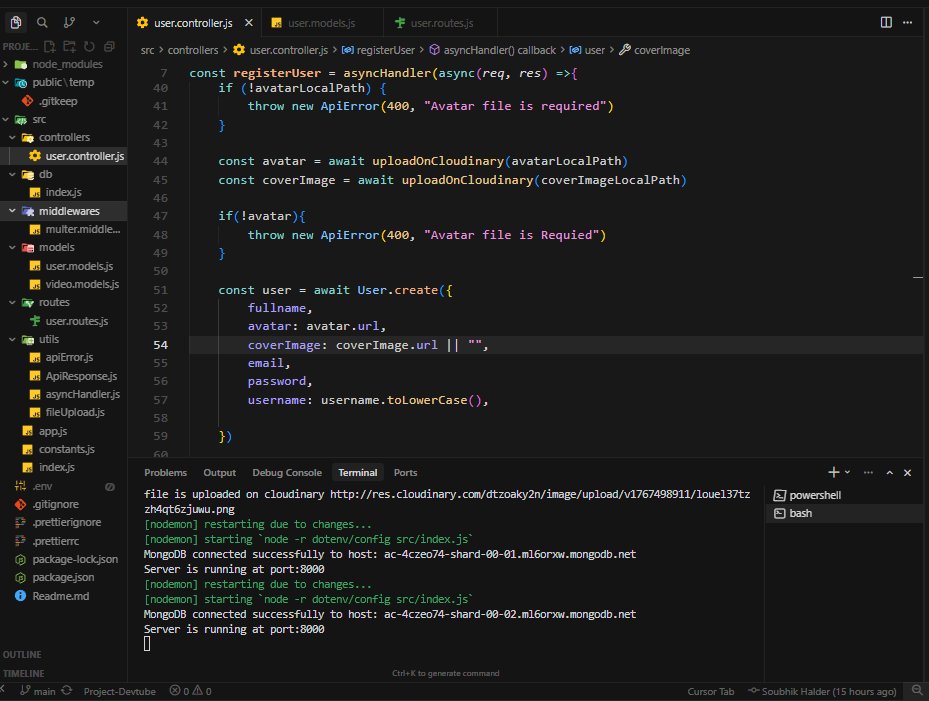Open index.js under db folder

pos(63,192)
